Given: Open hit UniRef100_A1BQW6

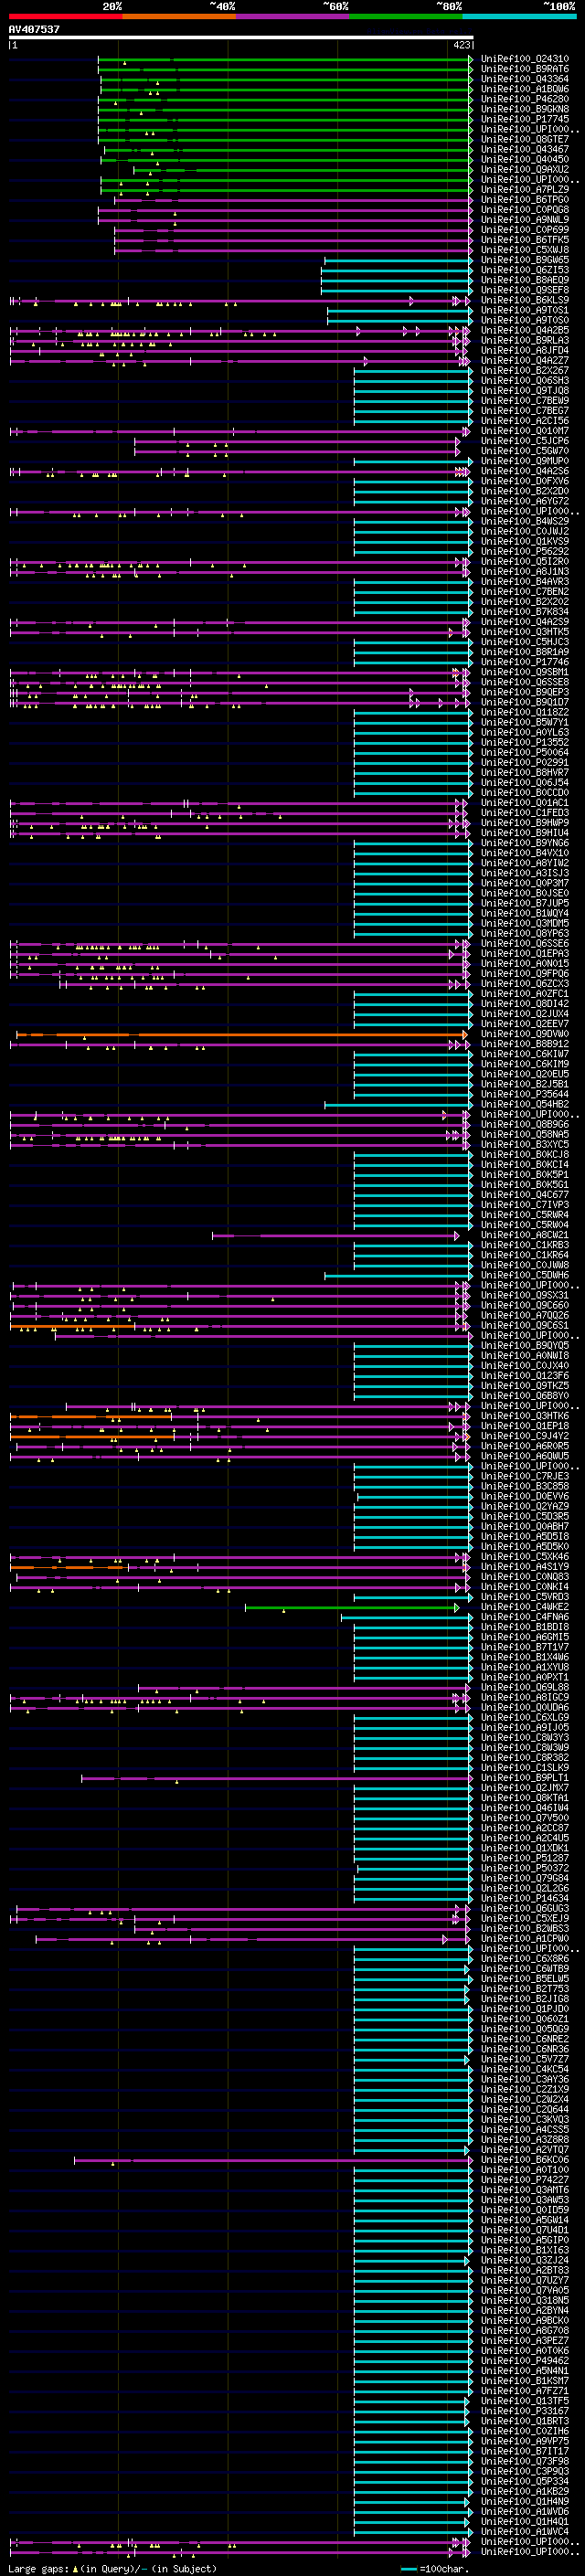Looking at the screenshot, I should [x=524, y=89].
